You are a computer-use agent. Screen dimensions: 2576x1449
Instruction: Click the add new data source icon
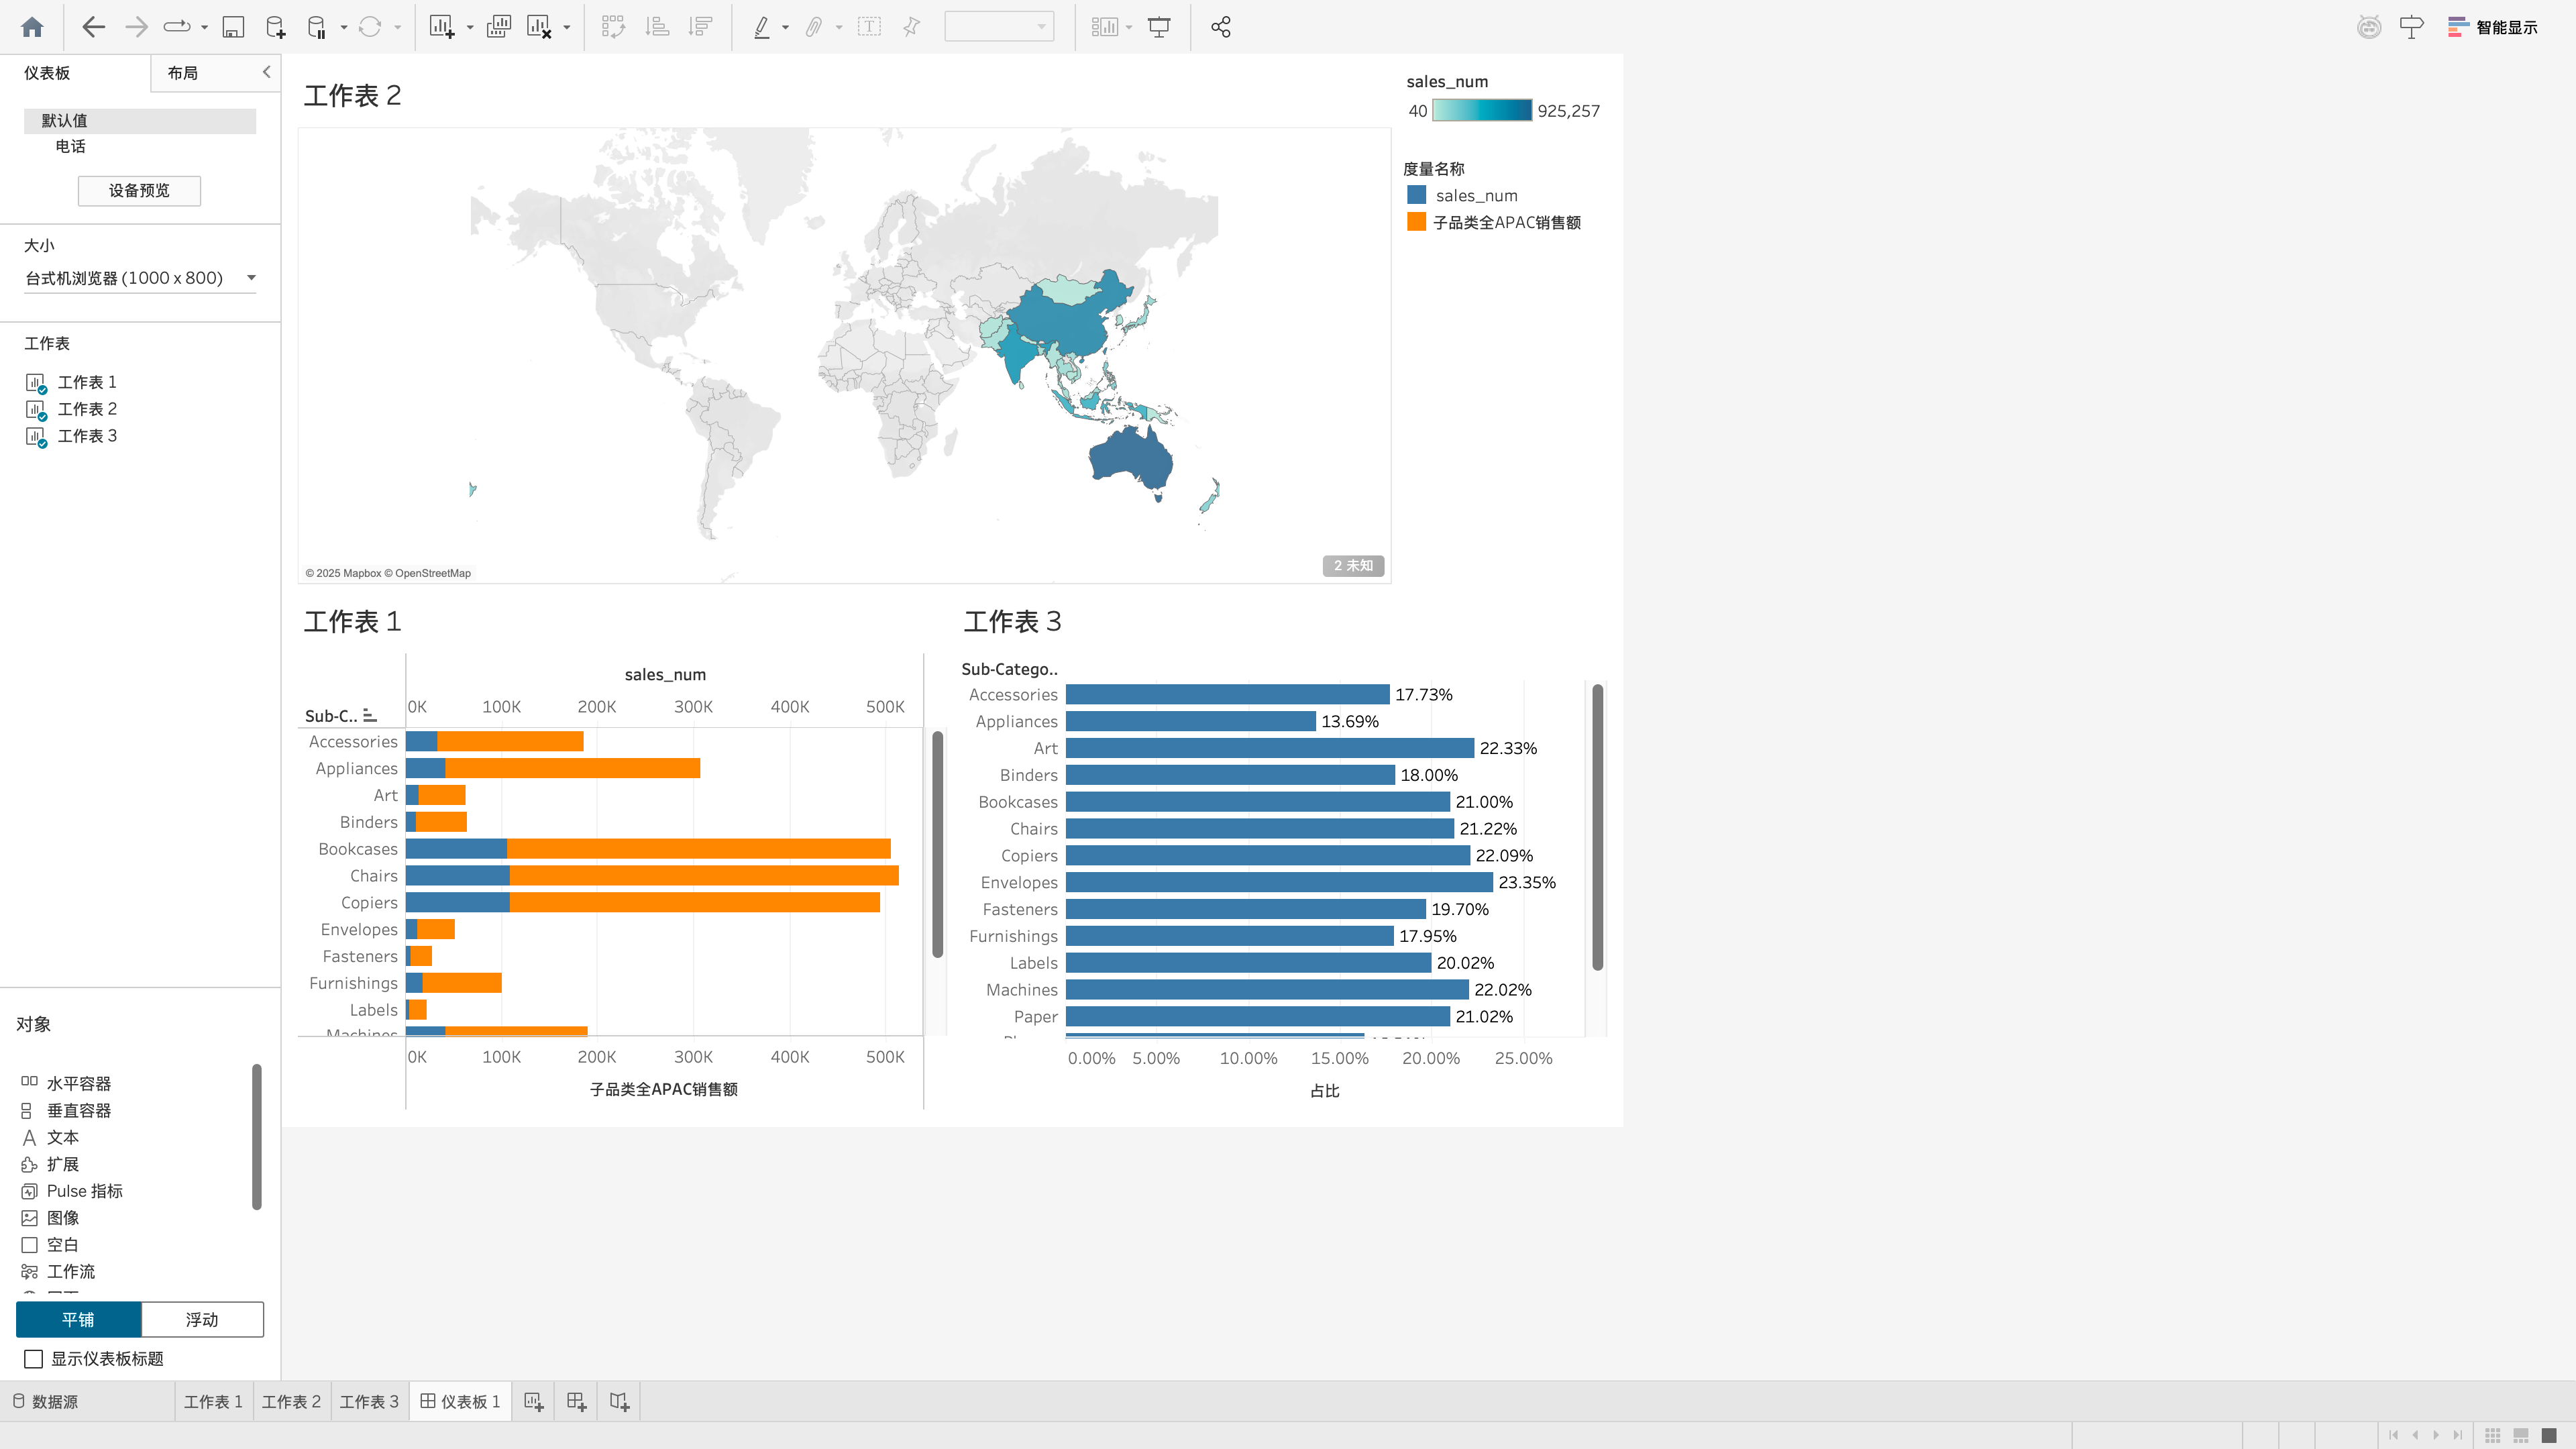click(x=275, y=27)
